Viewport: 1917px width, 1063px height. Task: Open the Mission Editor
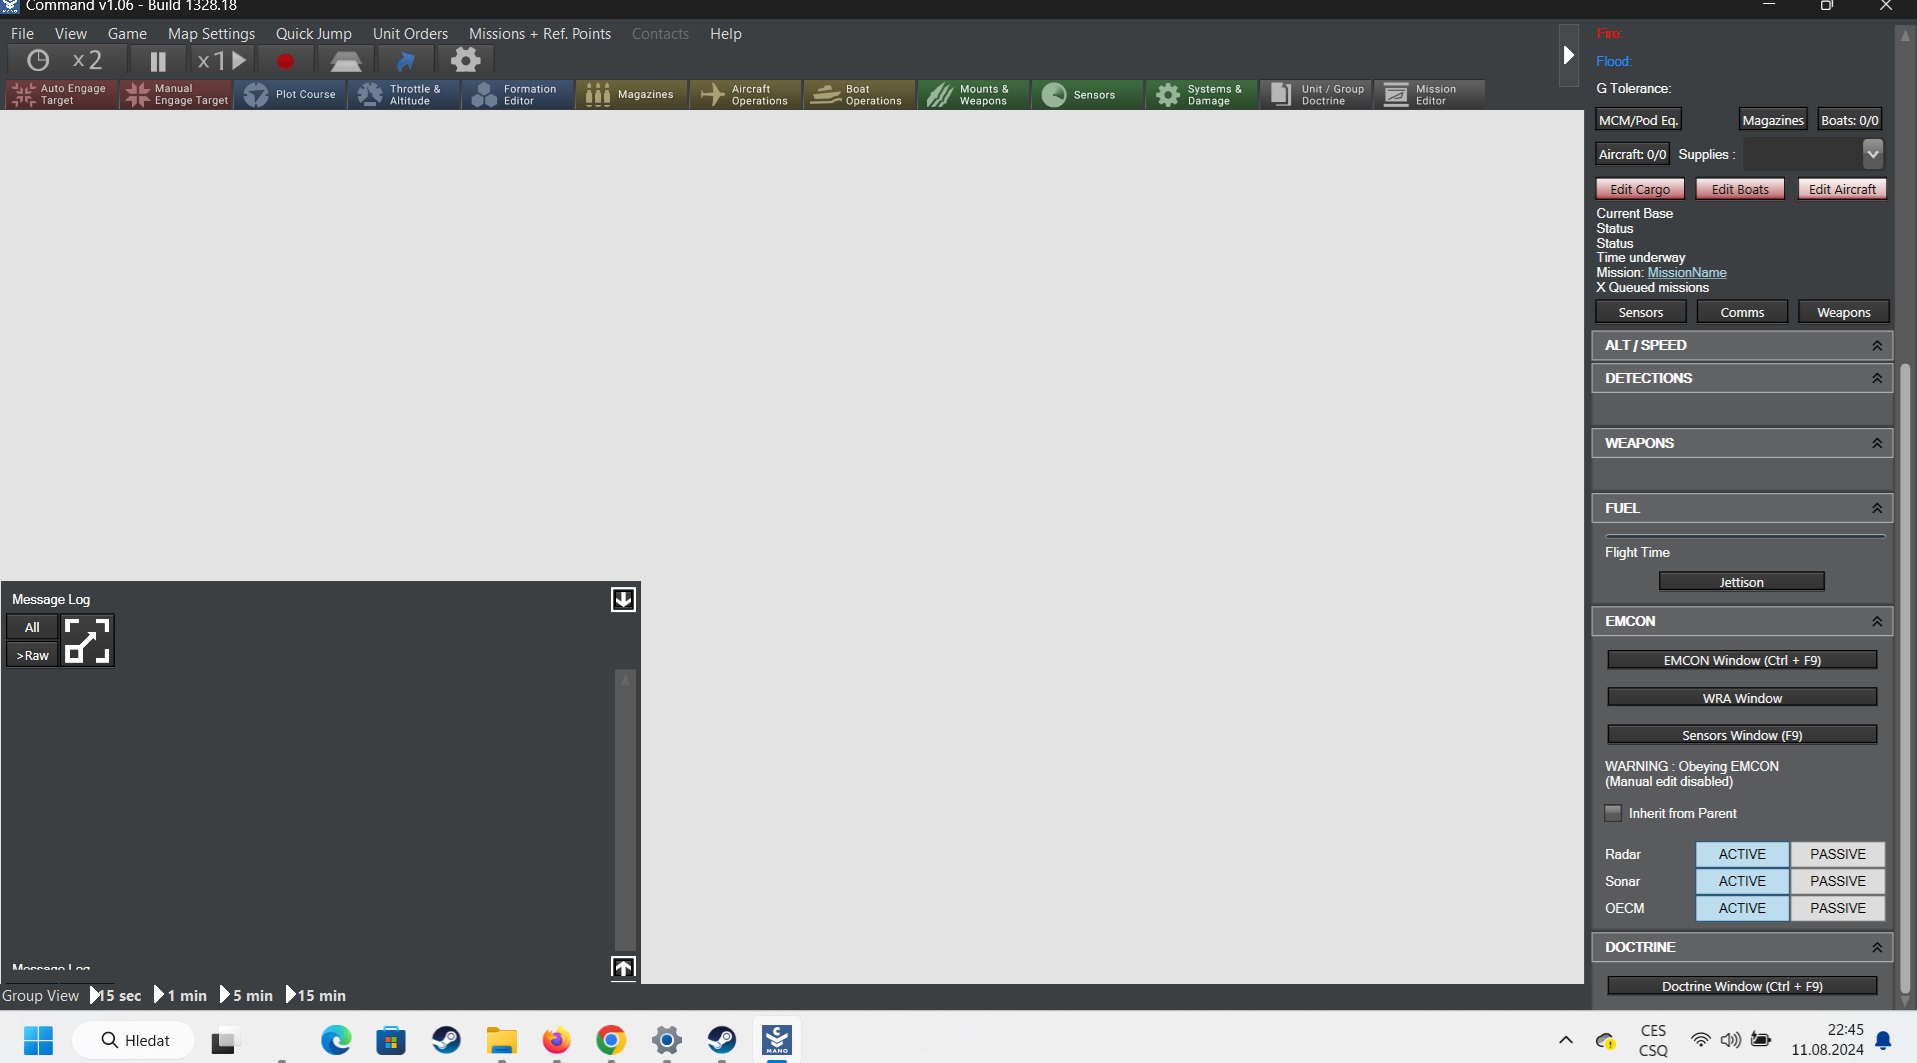tap(1430, 95)
